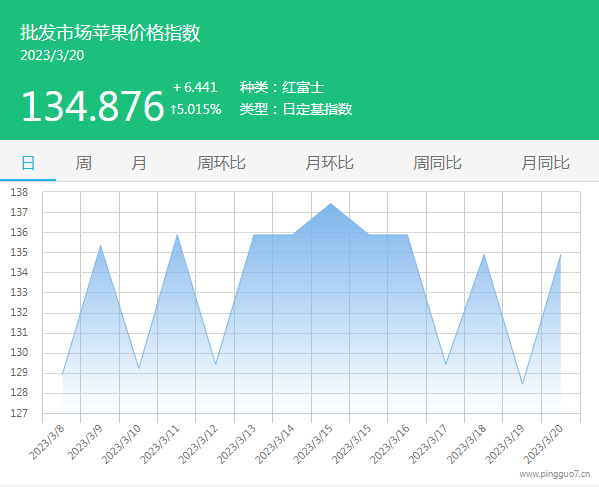Open the 月同比 tab
The height and width of the screenshot is (487, 599).
[546, 163]
